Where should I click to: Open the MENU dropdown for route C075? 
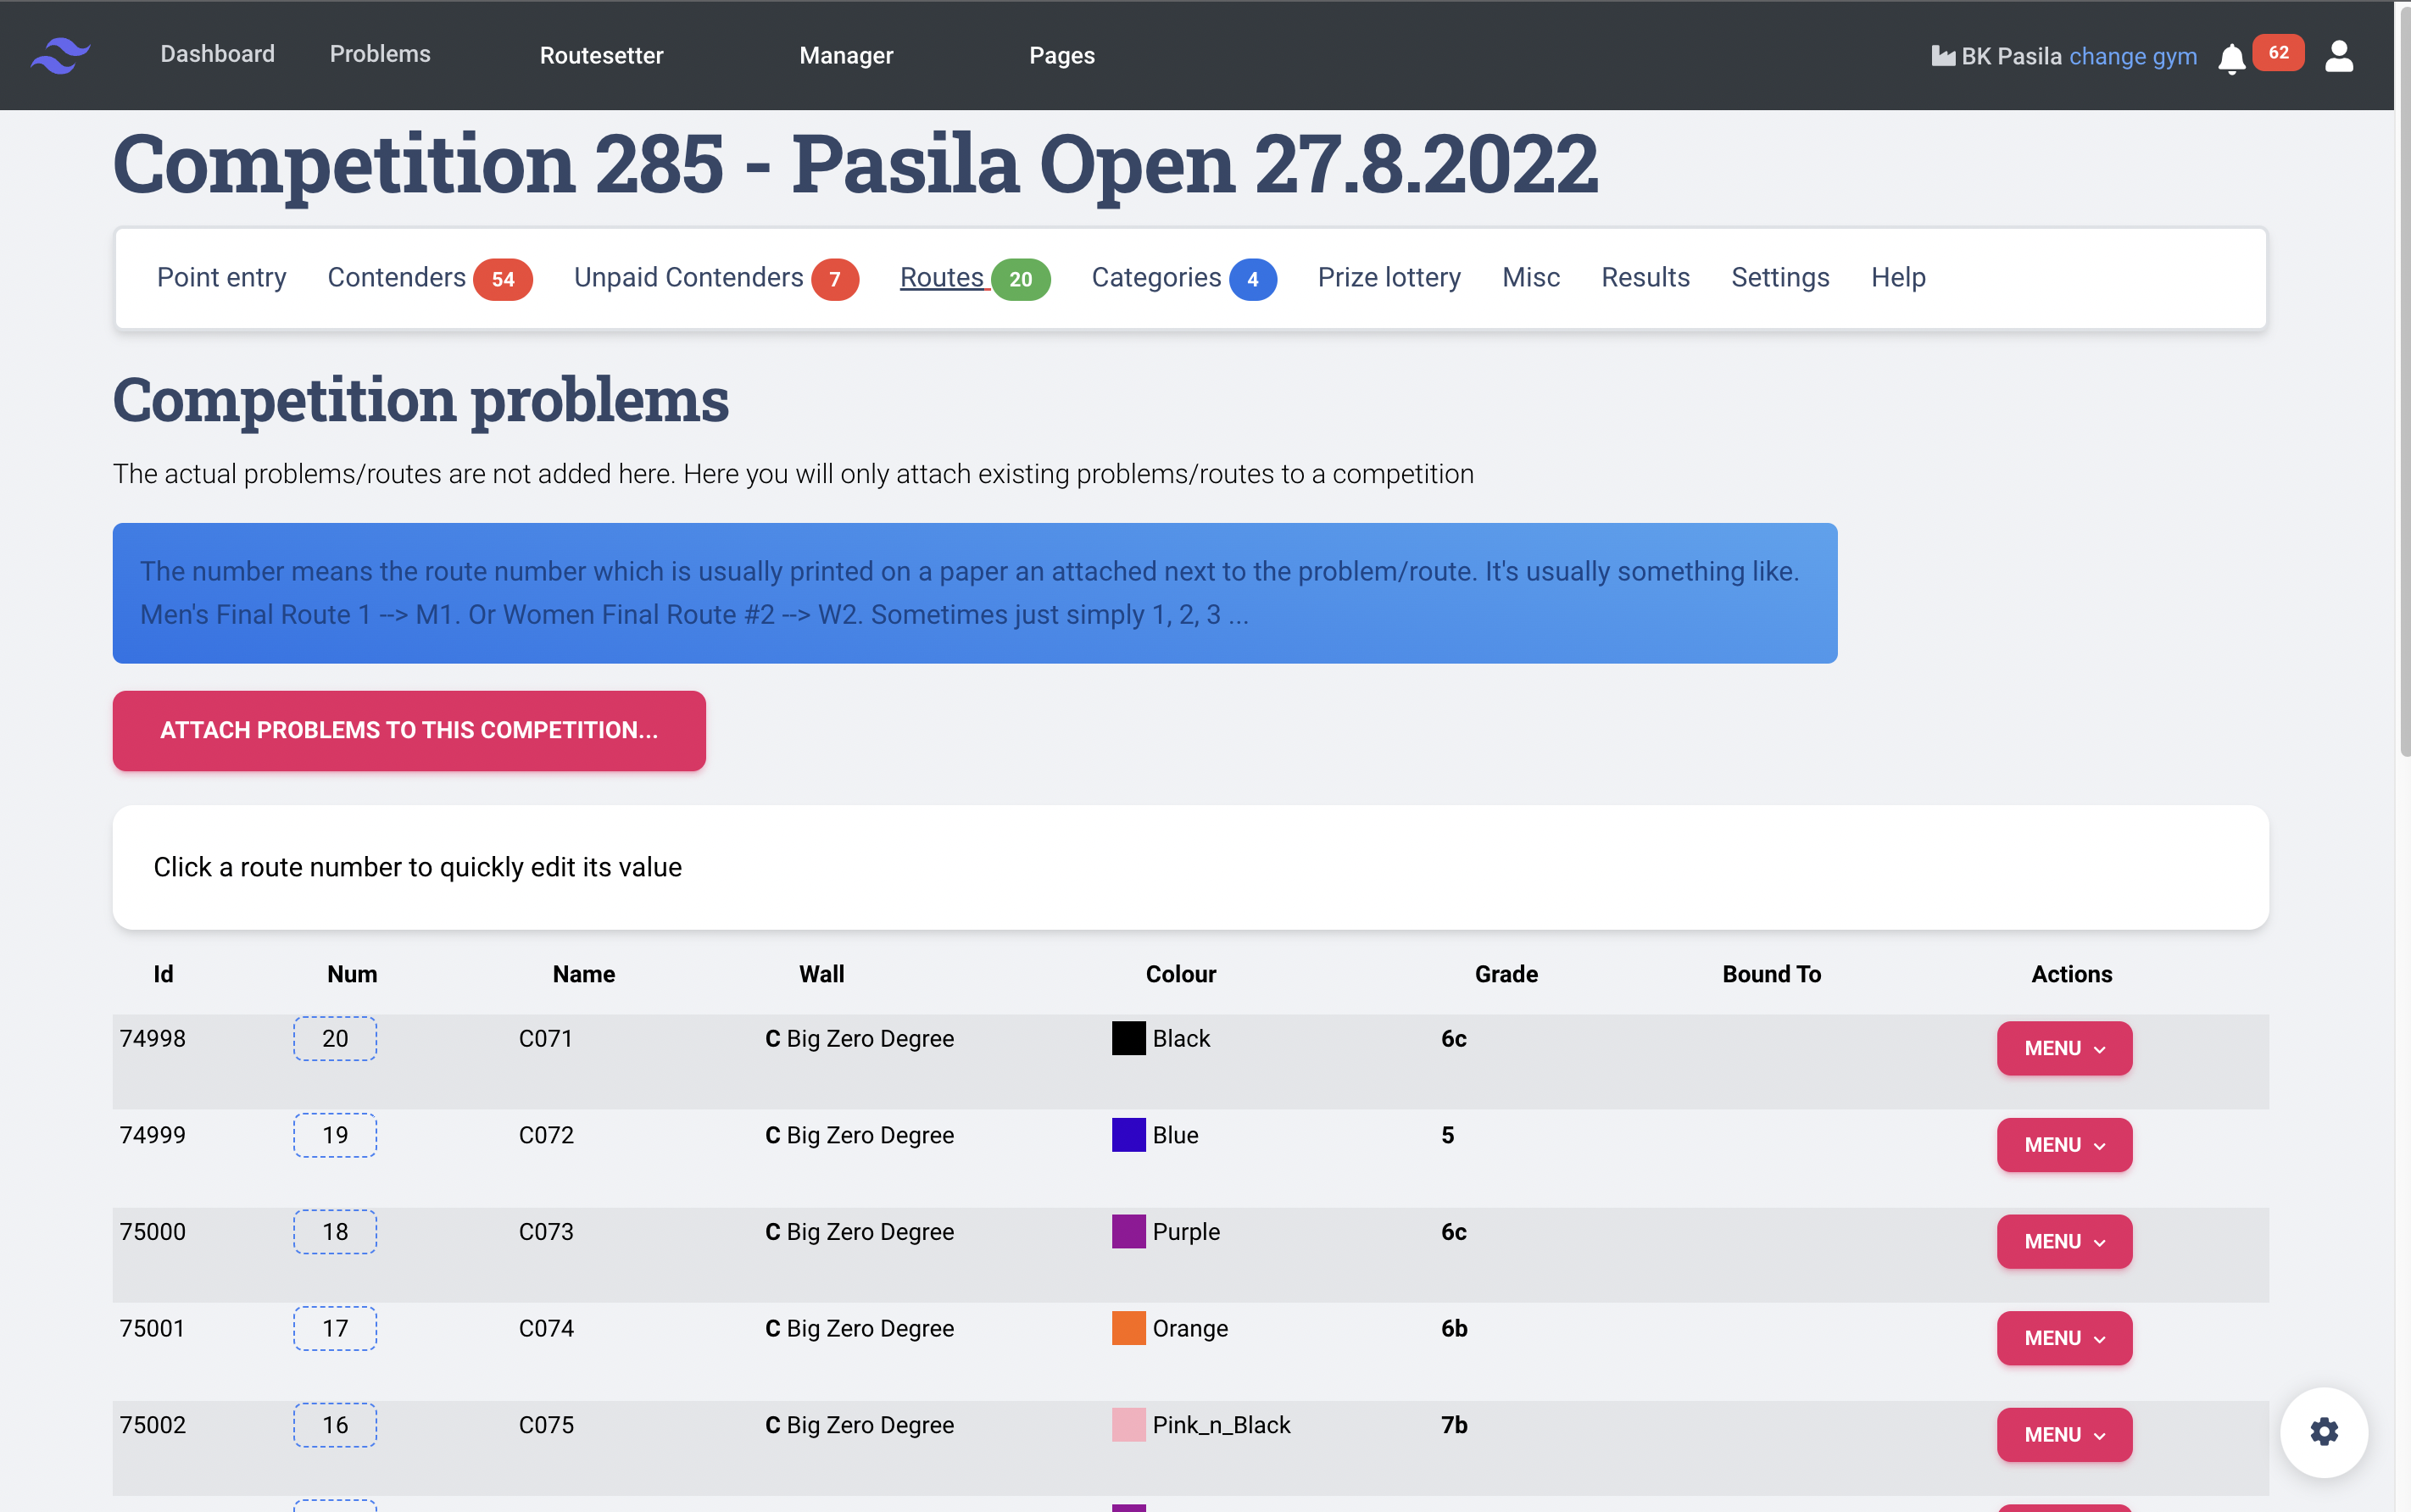click(2064, 1434)
